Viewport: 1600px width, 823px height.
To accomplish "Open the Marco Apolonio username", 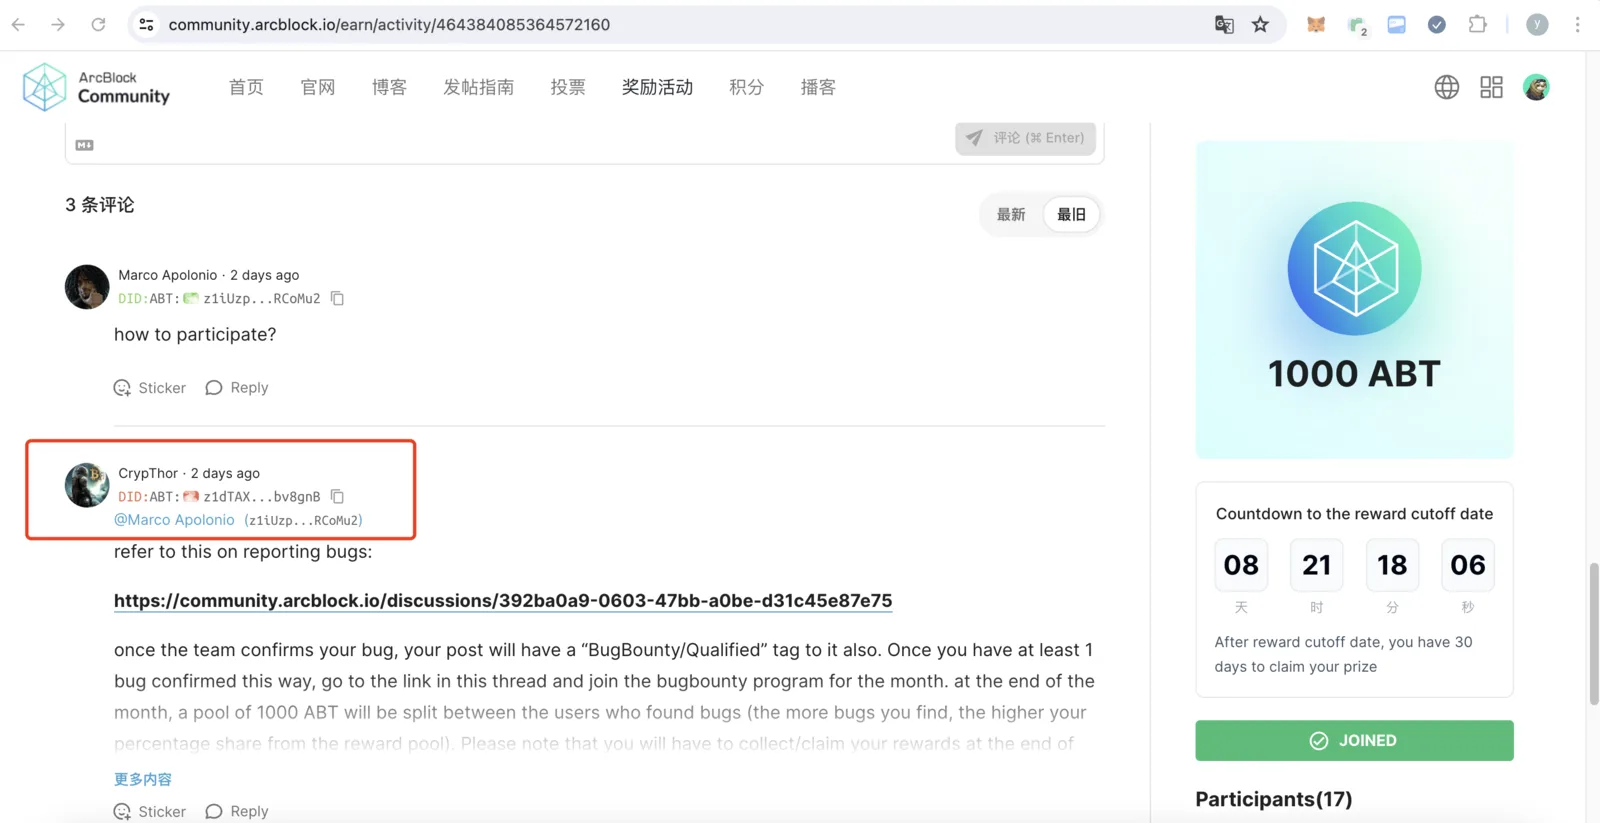I will pos(167,275).
